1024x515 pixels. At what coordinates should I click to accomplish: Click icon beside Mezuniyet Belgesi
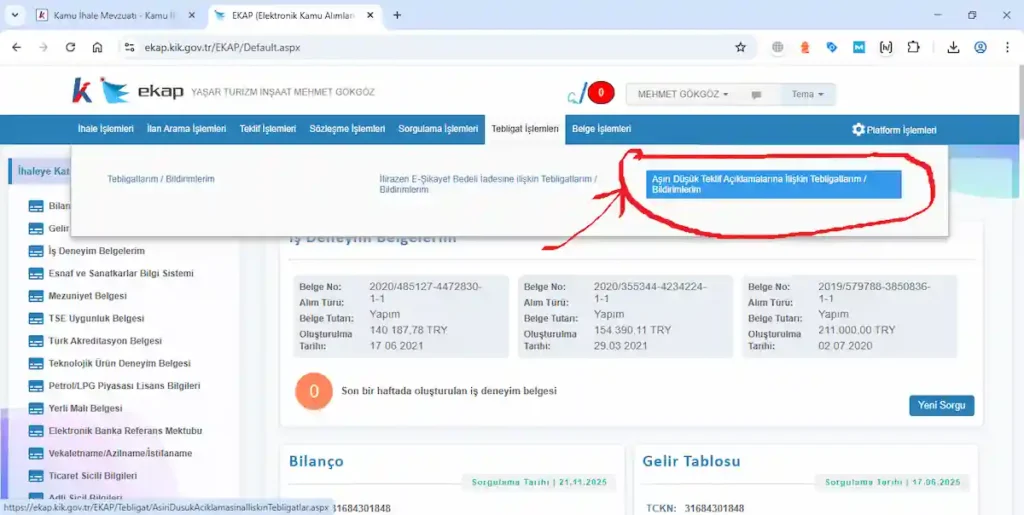(36, 296)
